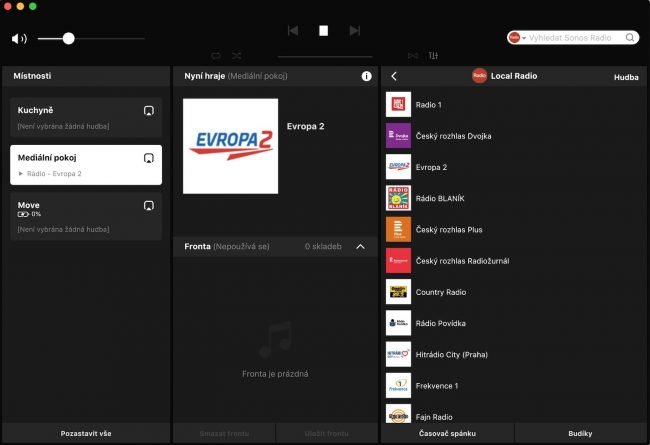Open the EQ settings icon
650x445 pixels.
(433, 56)
